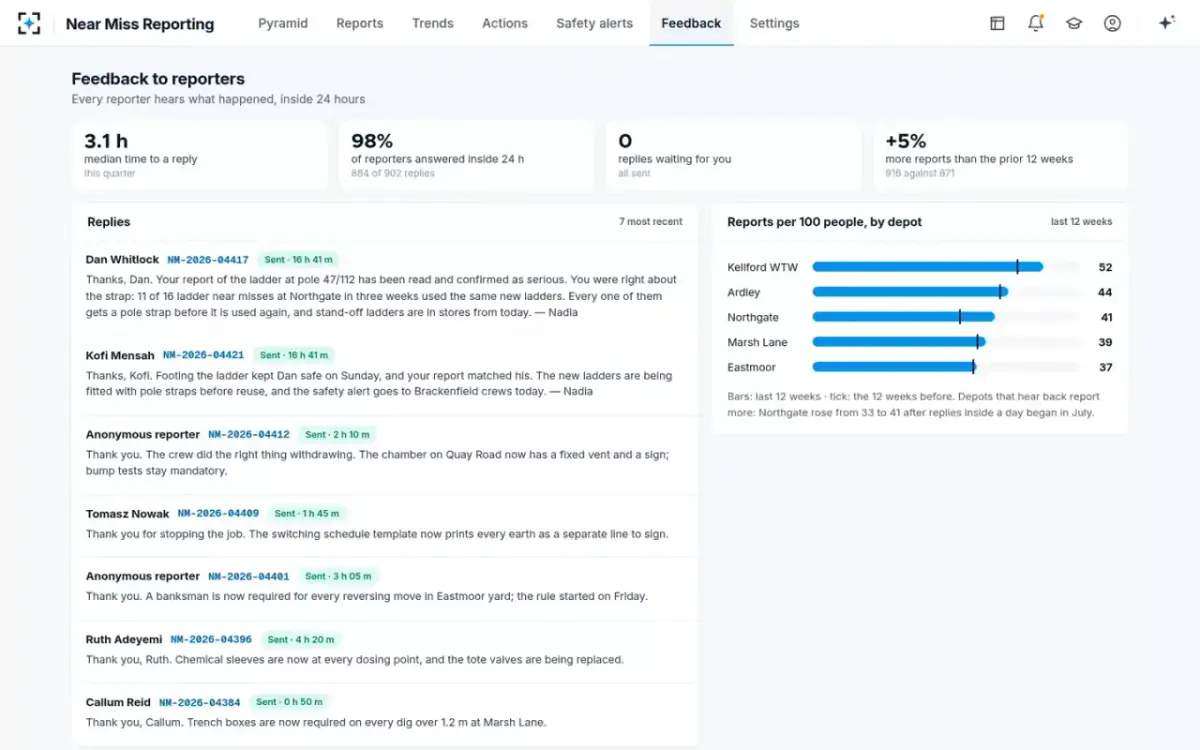Viewport: 1200px width, 750px height.
Task: Click Dan Whitlock's Sent 16 h 41 m badge
Action: point(299,260)
